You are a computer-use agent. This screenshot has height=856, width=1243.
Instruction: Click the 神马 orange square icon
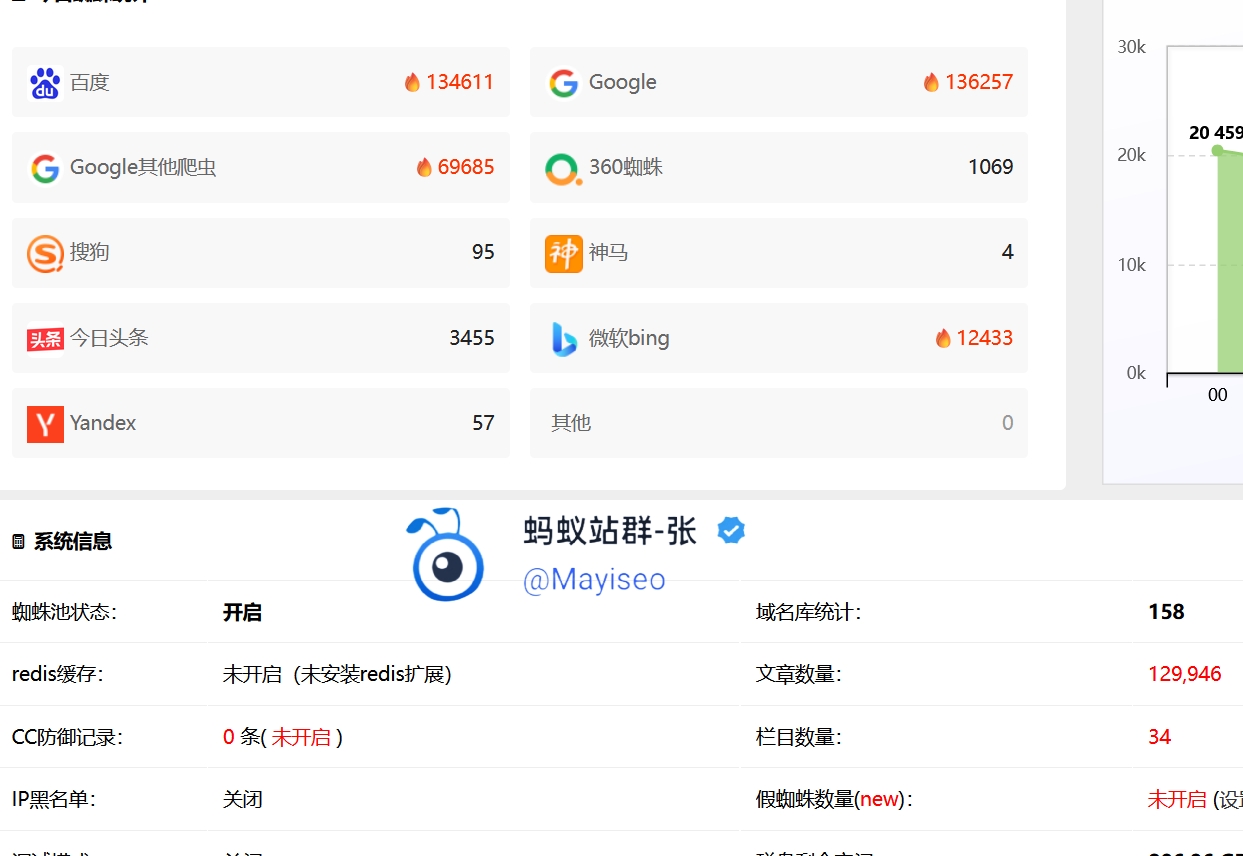point(564,253)
